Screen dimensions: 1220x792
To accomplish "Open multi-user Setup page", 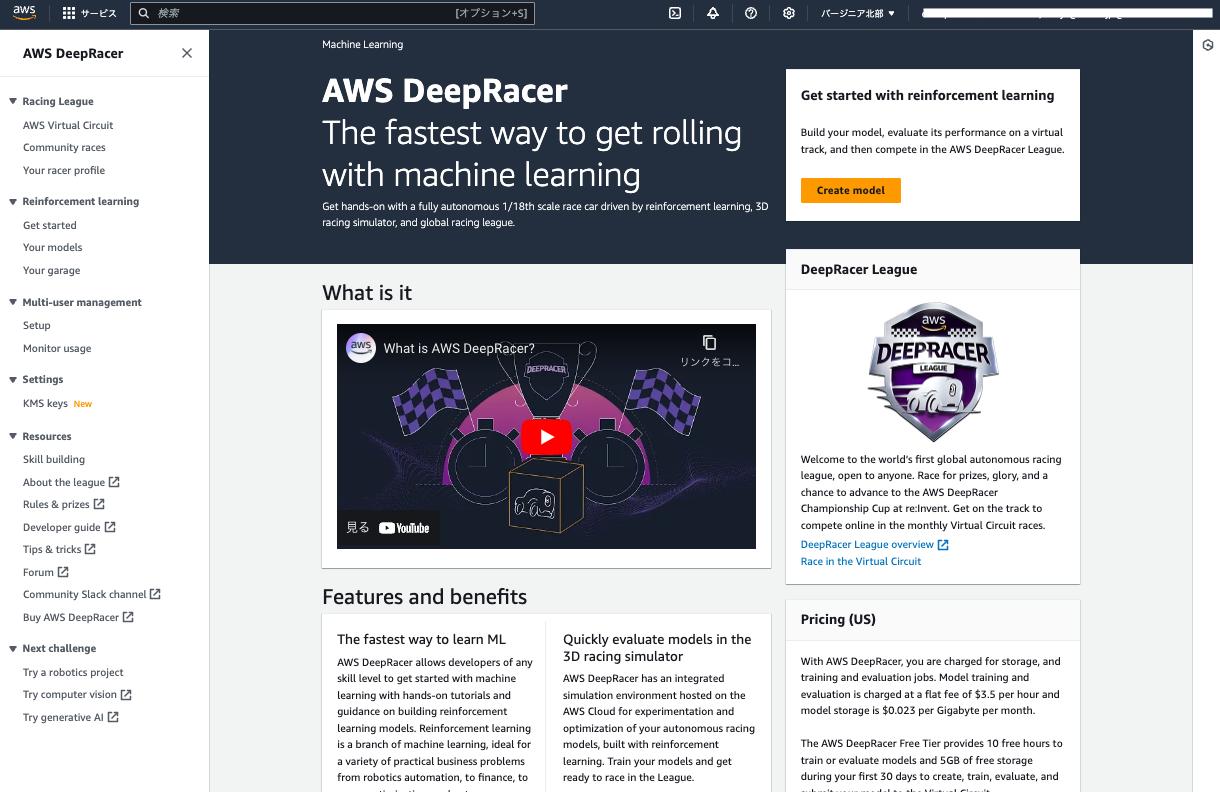I will coord(37,325).
